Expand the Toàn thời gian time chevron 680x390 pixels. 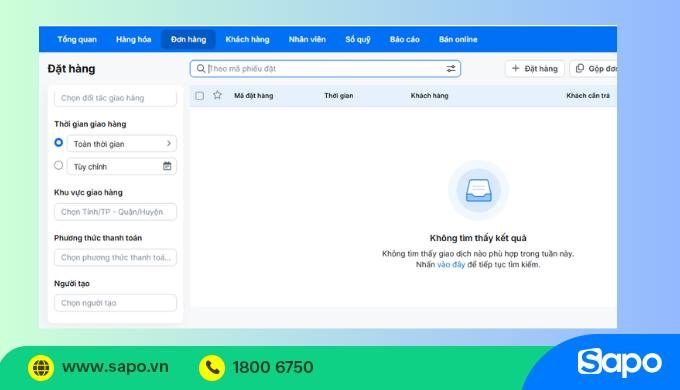point(169,143)
